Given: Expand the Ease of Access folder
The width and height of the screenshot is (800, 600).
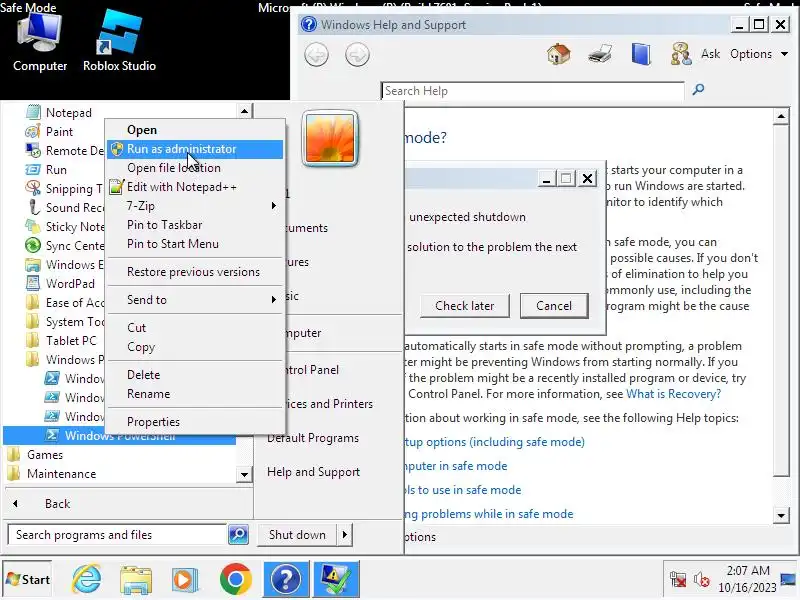Looking at the screenshot, I should coord(65,303).
